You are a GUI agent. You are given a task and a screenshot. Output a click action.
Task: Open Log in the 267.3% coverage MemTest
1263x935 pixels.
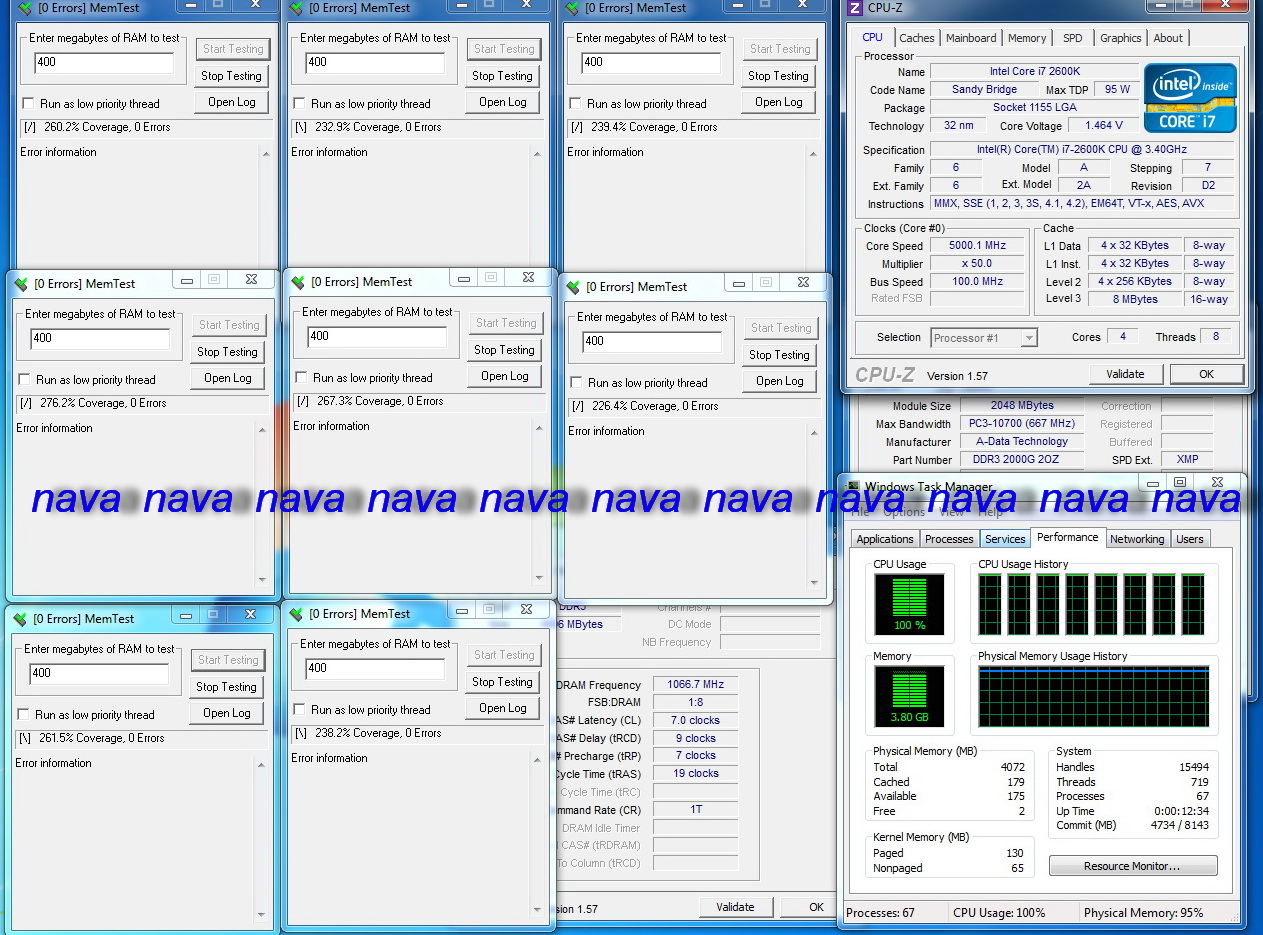point(504,376)
